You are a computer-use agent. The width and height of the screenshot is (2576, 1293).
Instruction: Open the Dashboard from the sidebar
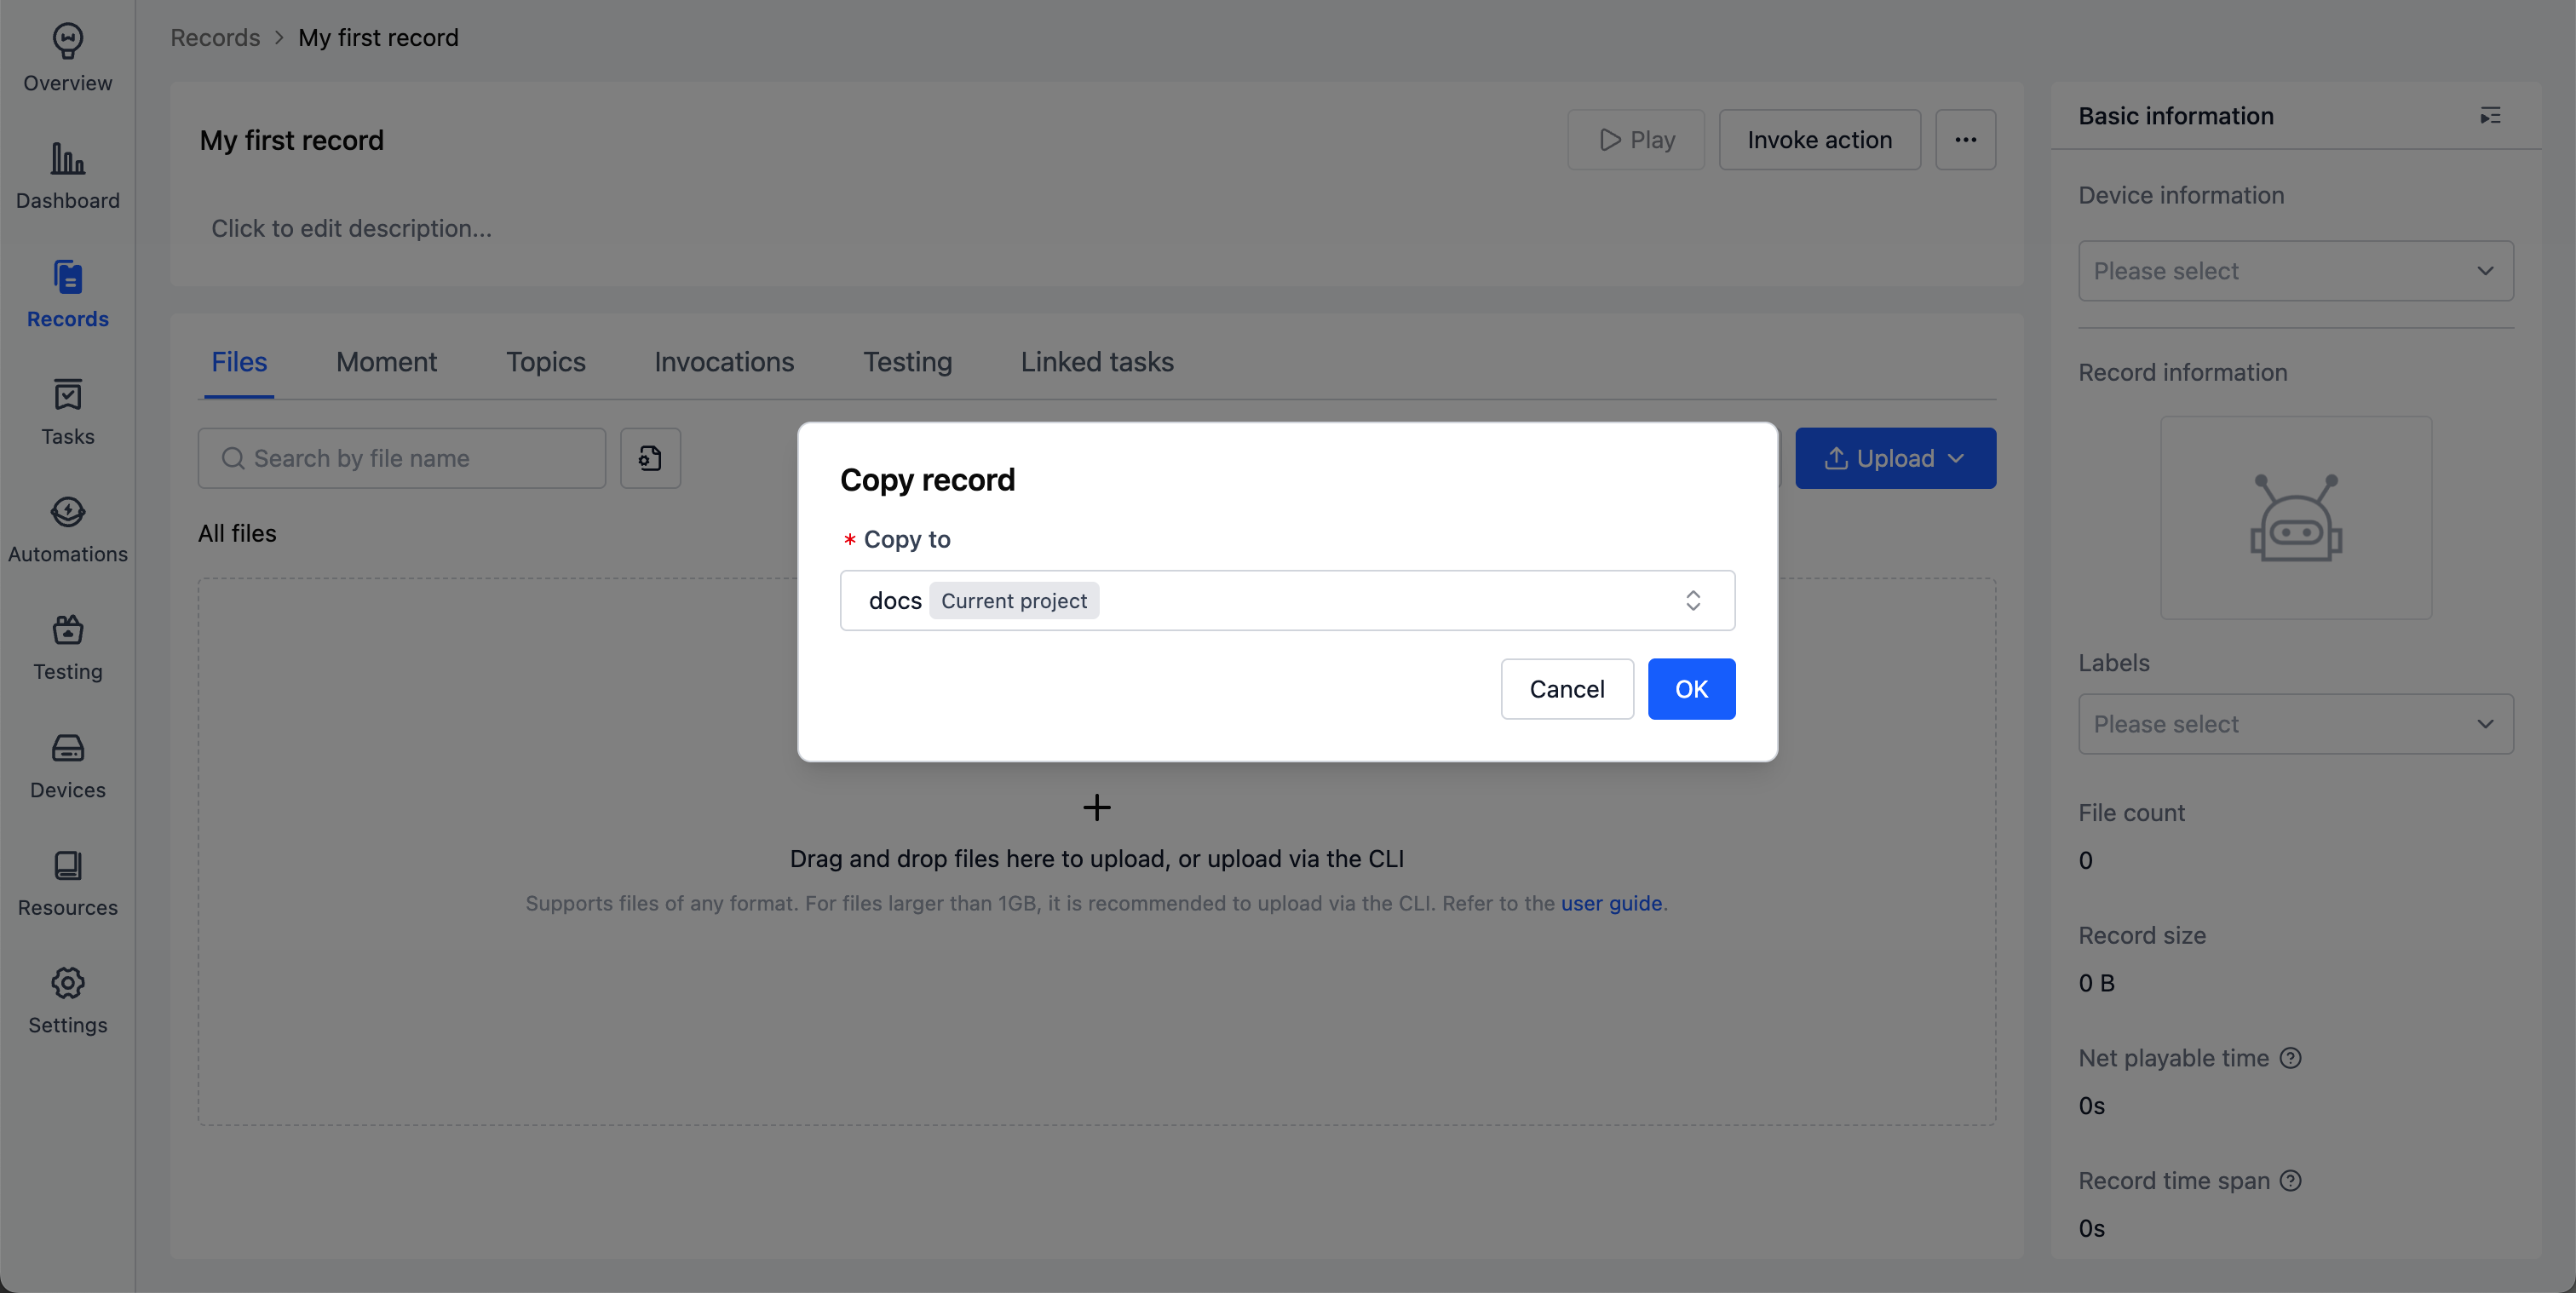point(67,176)
